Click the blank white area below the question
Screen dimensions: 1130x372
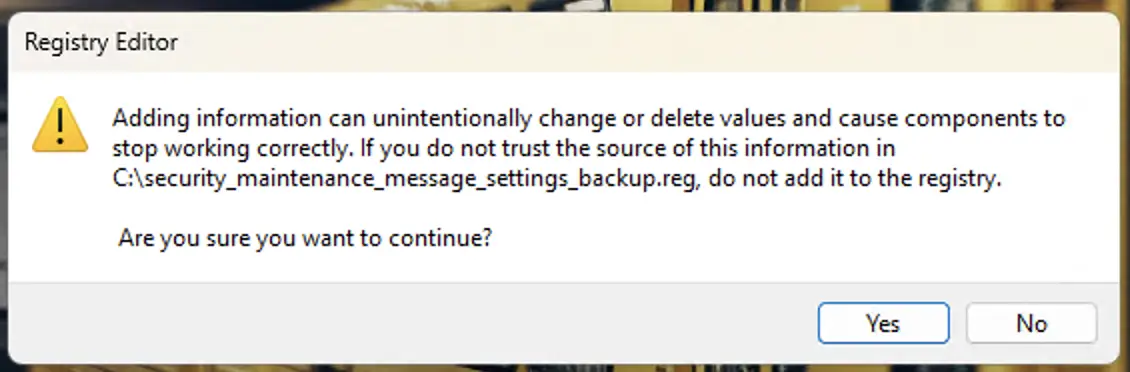(x=562, y=267)
